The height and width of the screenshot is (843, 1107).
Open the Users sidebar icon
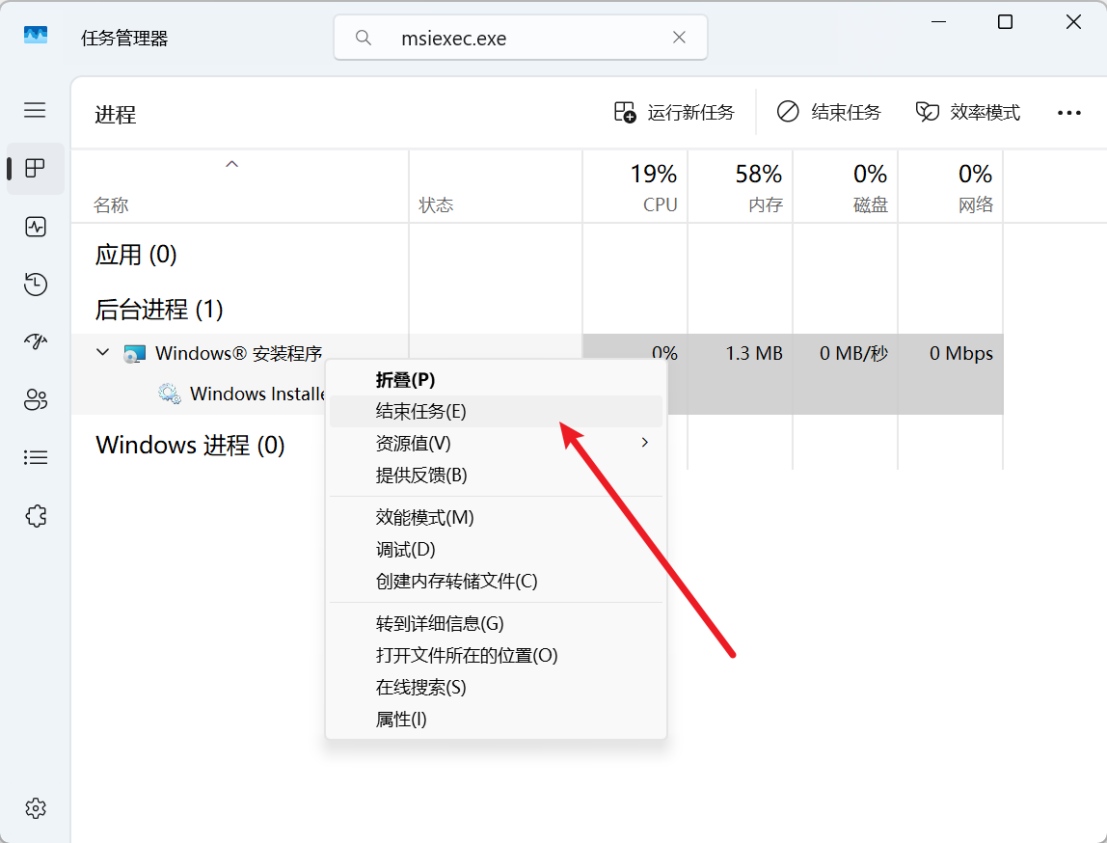point(35,400)
